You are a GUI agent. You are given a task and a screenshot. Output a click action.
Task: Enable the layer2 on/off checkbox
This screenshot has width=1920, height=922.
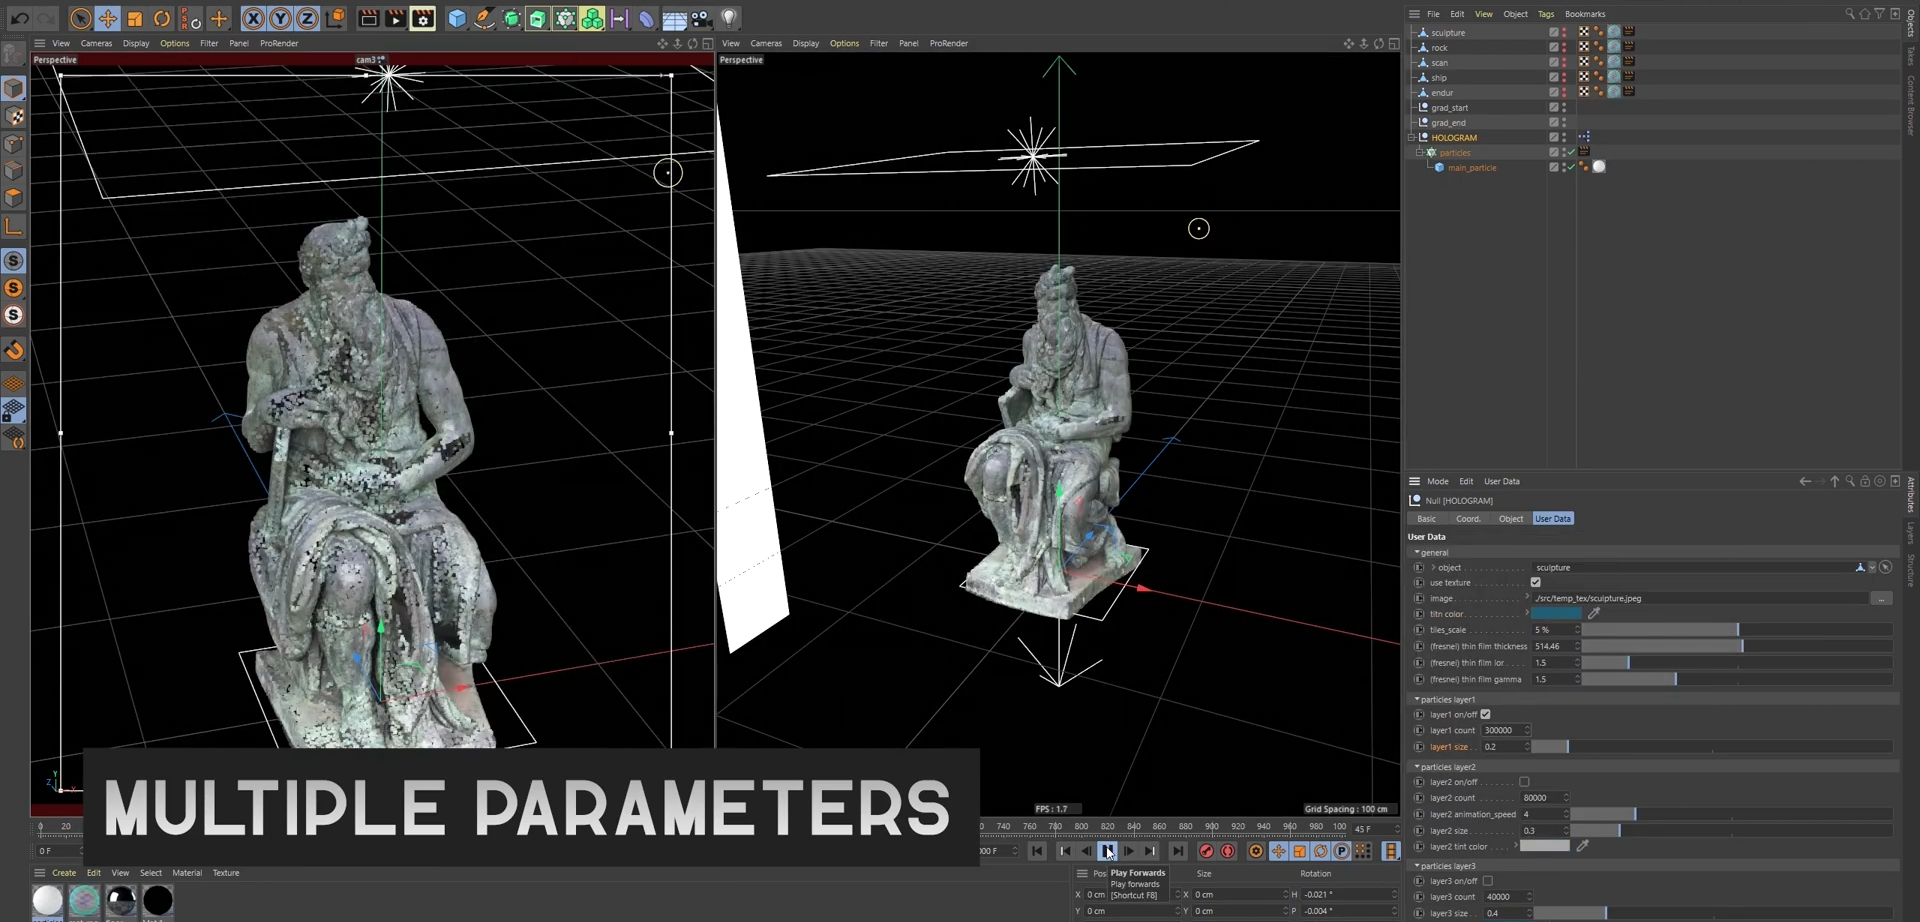1524,782
